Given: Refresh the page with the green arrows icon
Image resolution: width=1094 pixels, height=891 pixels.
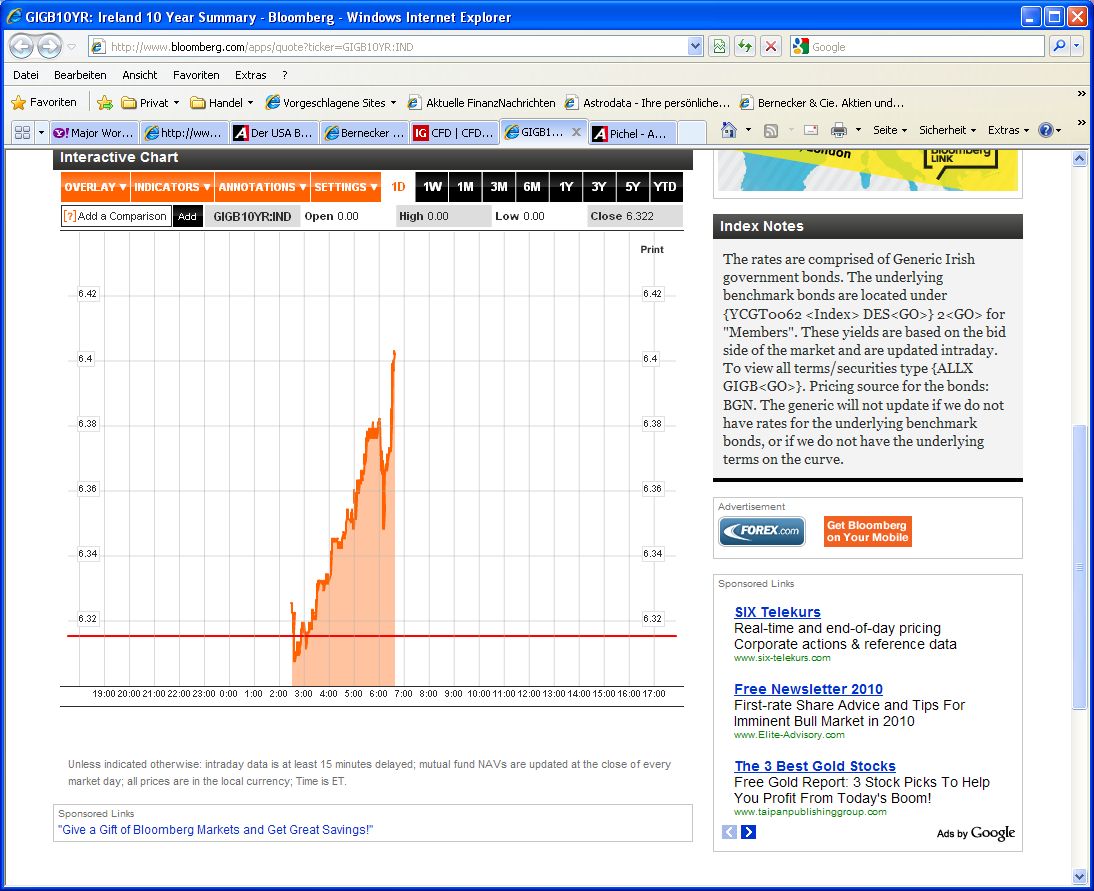Looking at the screenshot, I should 745,47.
